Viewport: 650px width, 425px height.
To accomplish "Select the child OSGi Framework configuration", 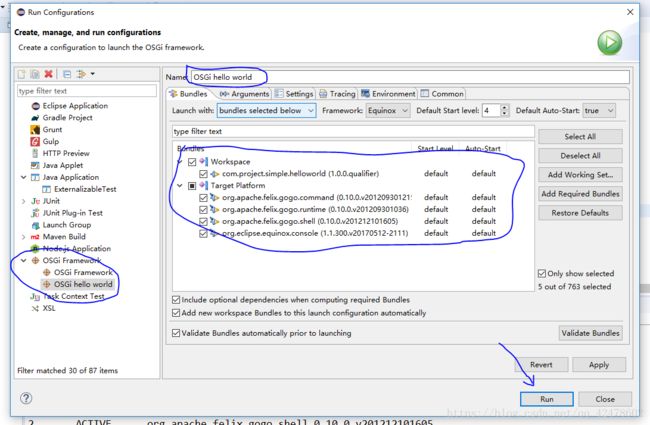I will tap(83, 272).
